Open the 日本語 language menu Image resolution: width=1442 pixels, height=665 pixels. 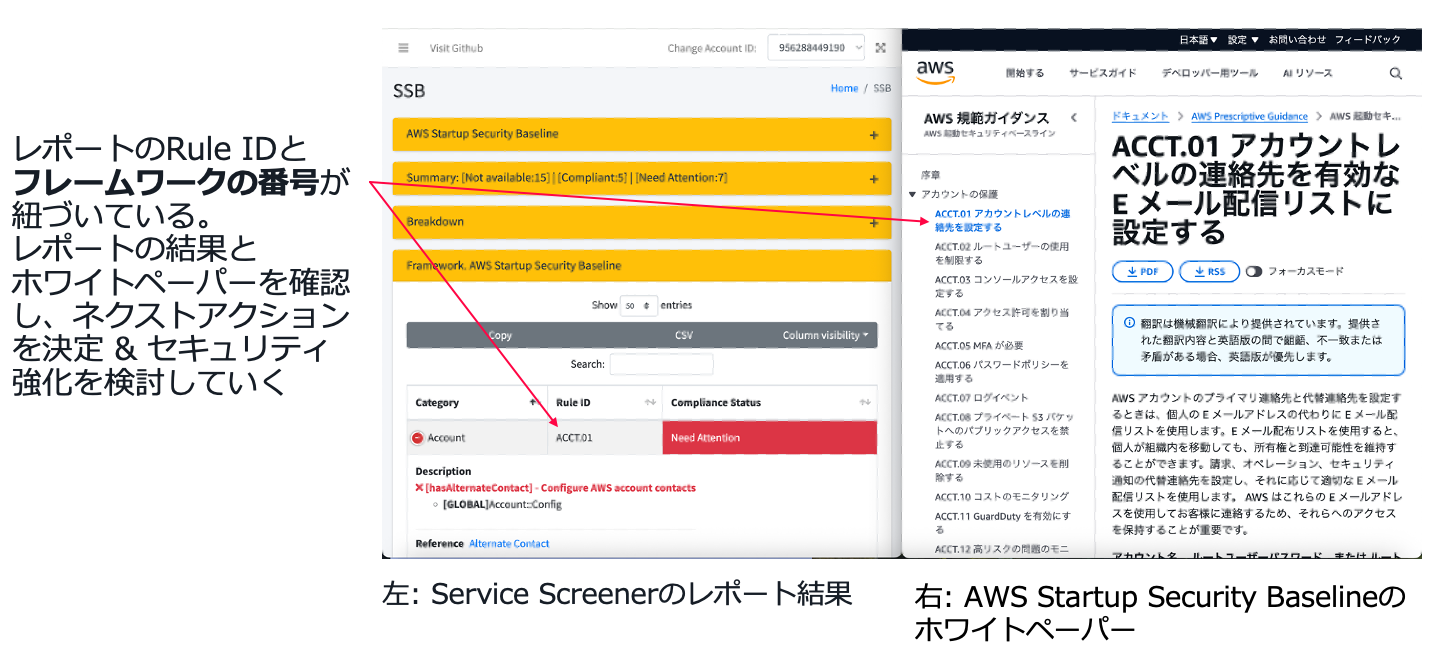tap(1198, 40)
